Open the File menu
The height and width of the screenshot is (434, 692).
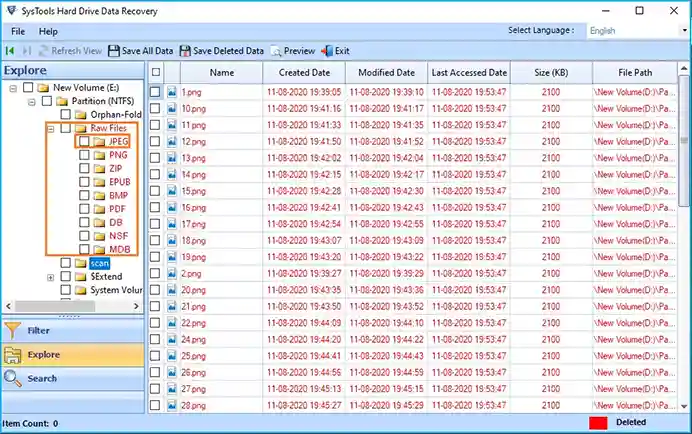point(18,31)
